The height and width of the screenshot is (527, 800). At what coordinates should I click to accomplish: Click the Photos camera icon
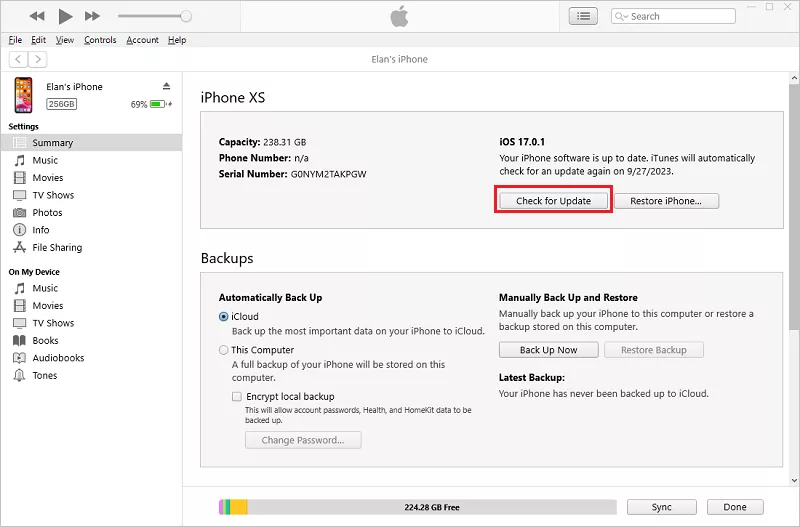coord(19,212)
